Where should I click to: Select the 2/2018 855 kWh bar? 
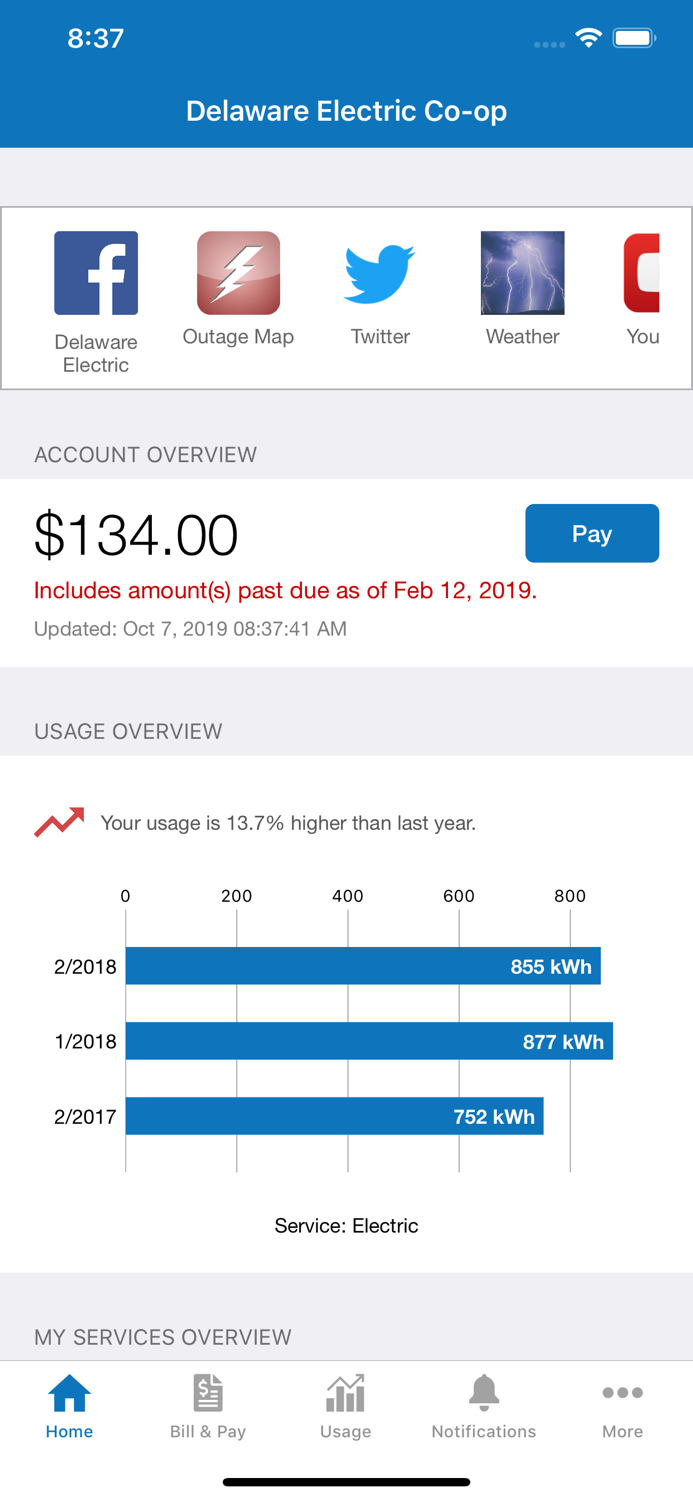point(362,966)
